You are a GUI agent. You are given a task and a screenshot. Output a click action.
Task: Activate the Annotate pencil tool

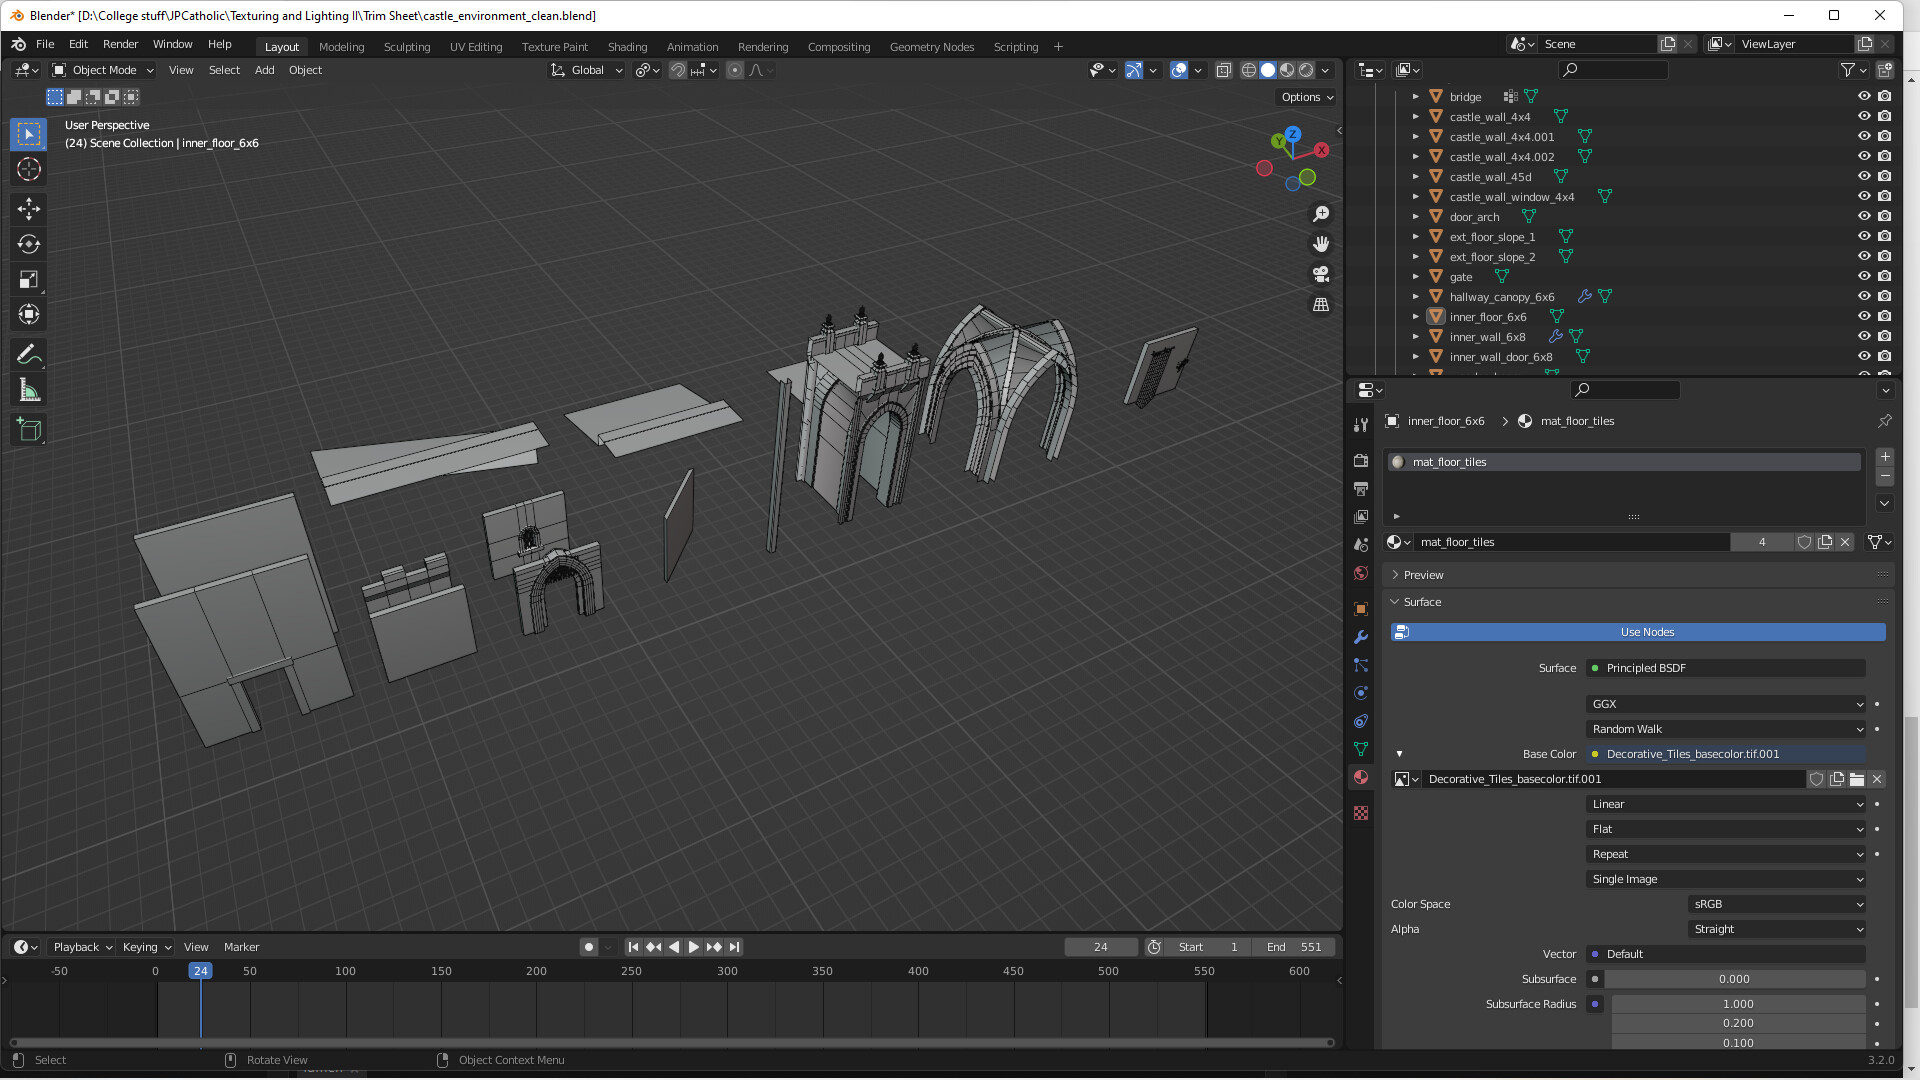(x=28, y=354)
